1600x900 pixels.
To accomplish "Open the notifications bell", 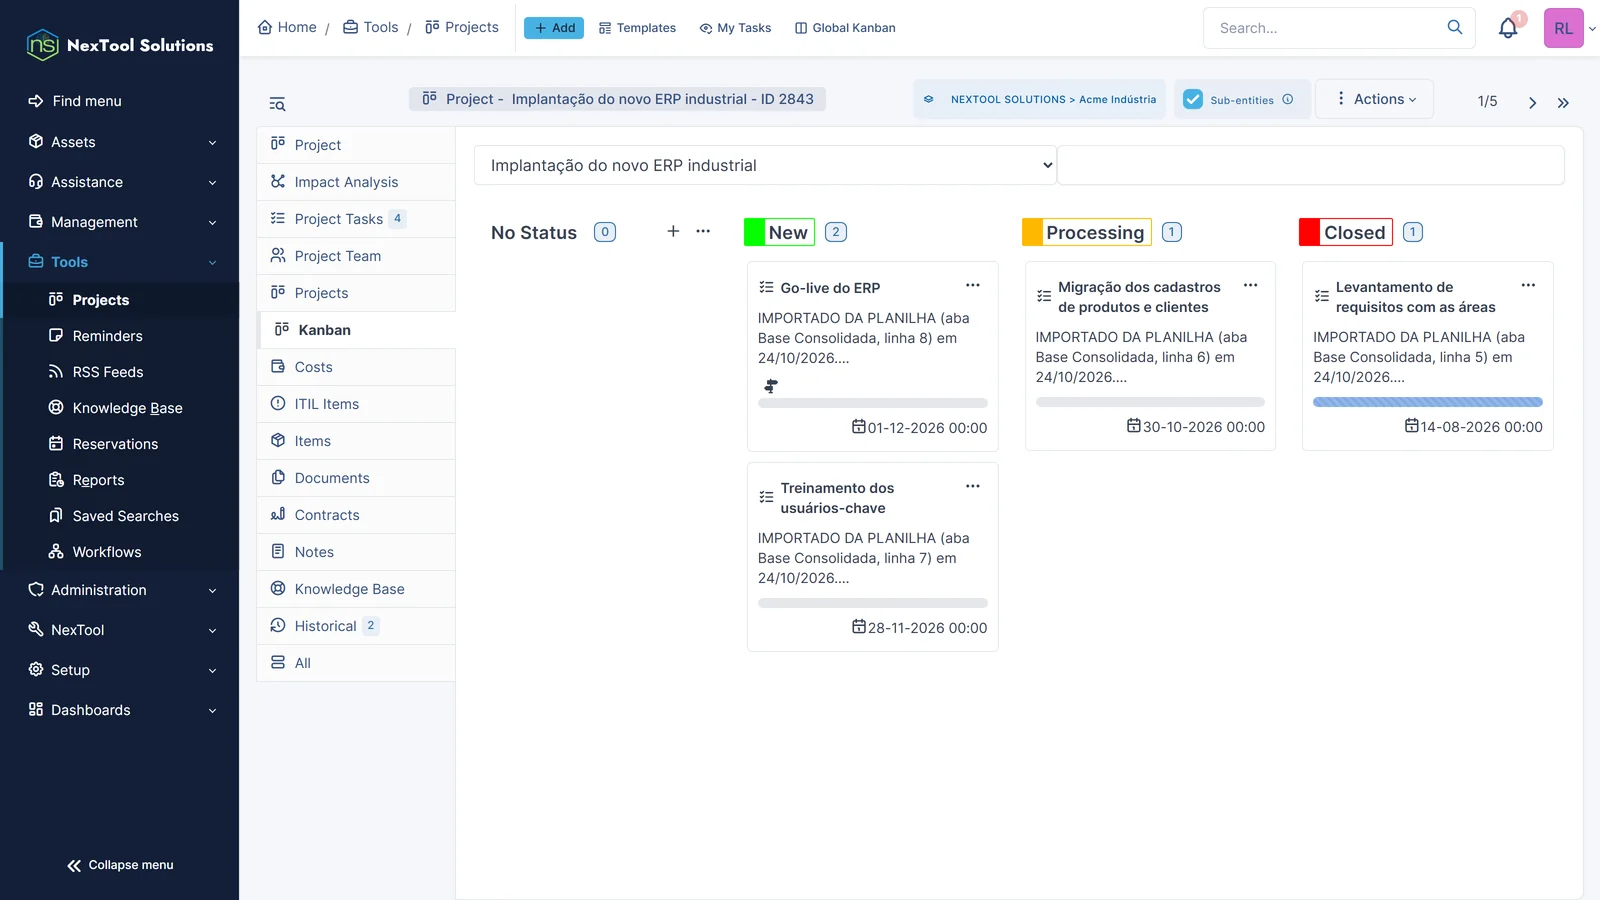I will tap(1508, 28).
